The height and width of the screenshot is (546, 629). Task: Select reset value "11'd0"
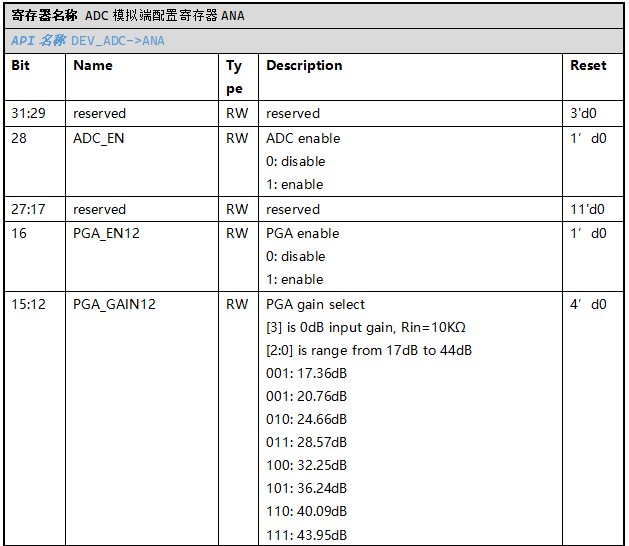coord(587,209)
